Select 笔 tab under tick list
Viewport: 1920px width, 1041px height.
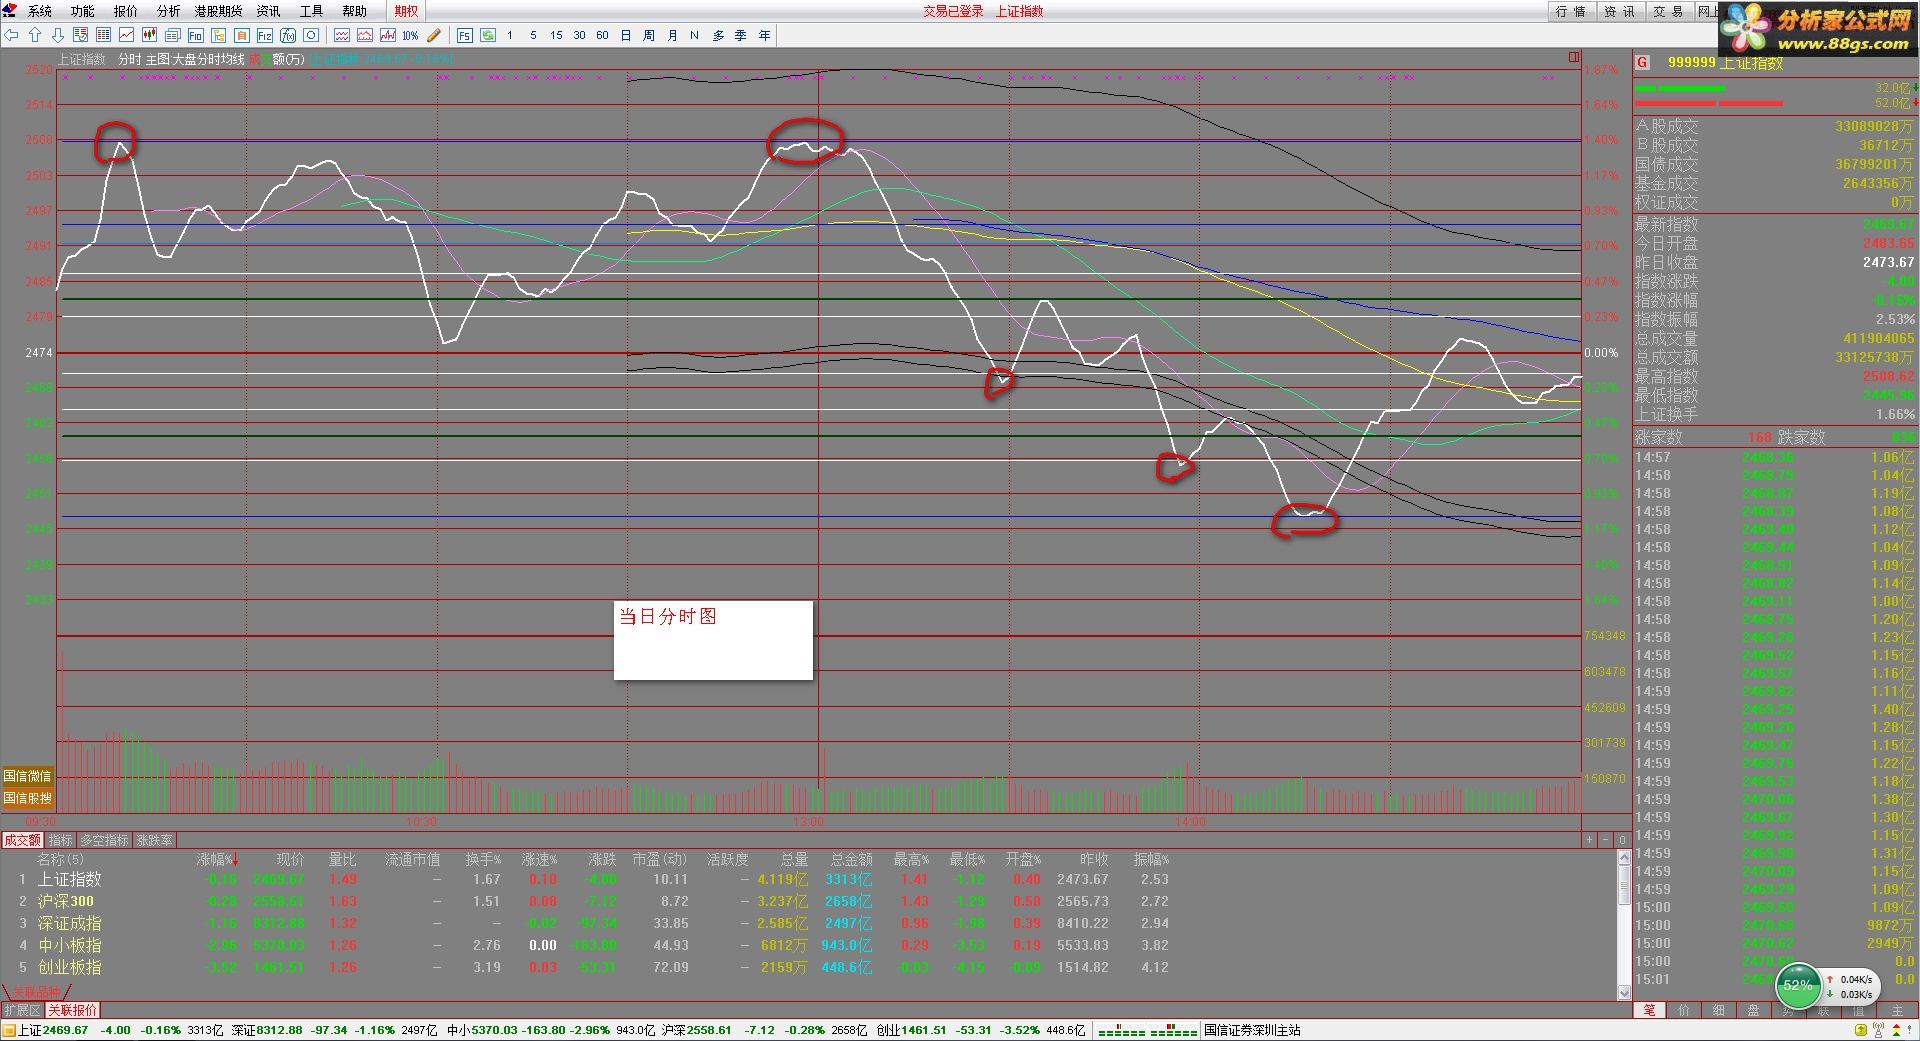(1649, 1010)
